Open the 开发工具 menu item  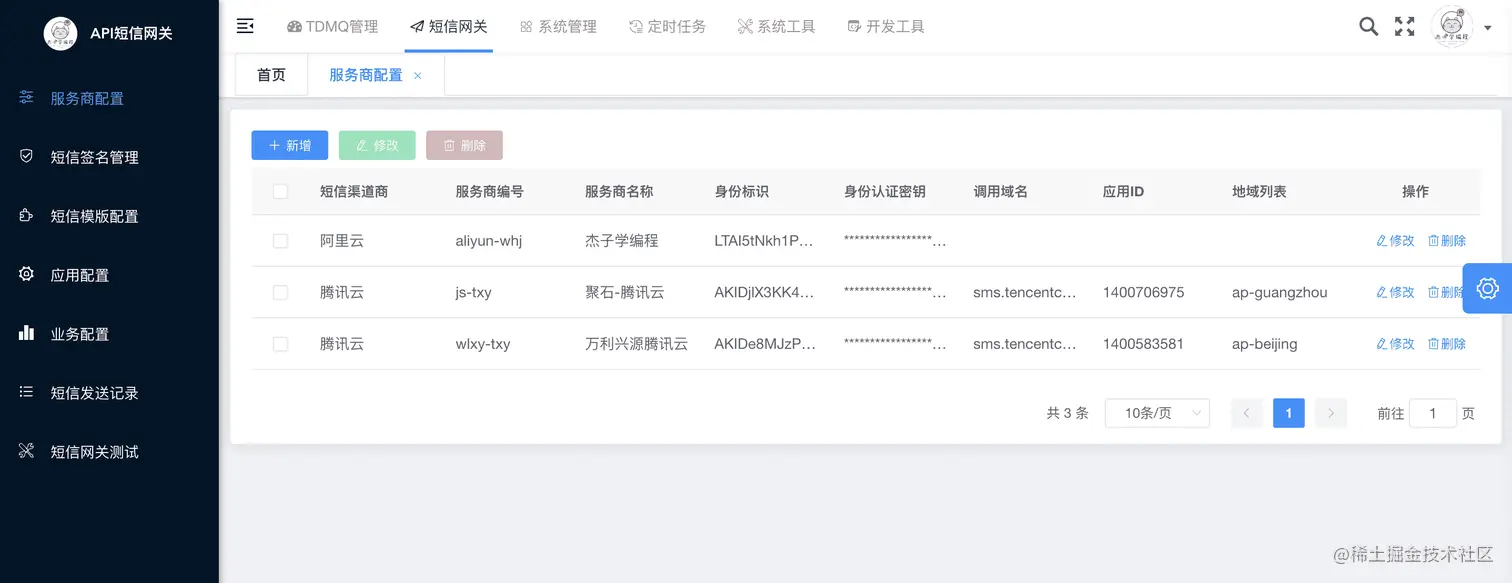[x=884, y=26]
